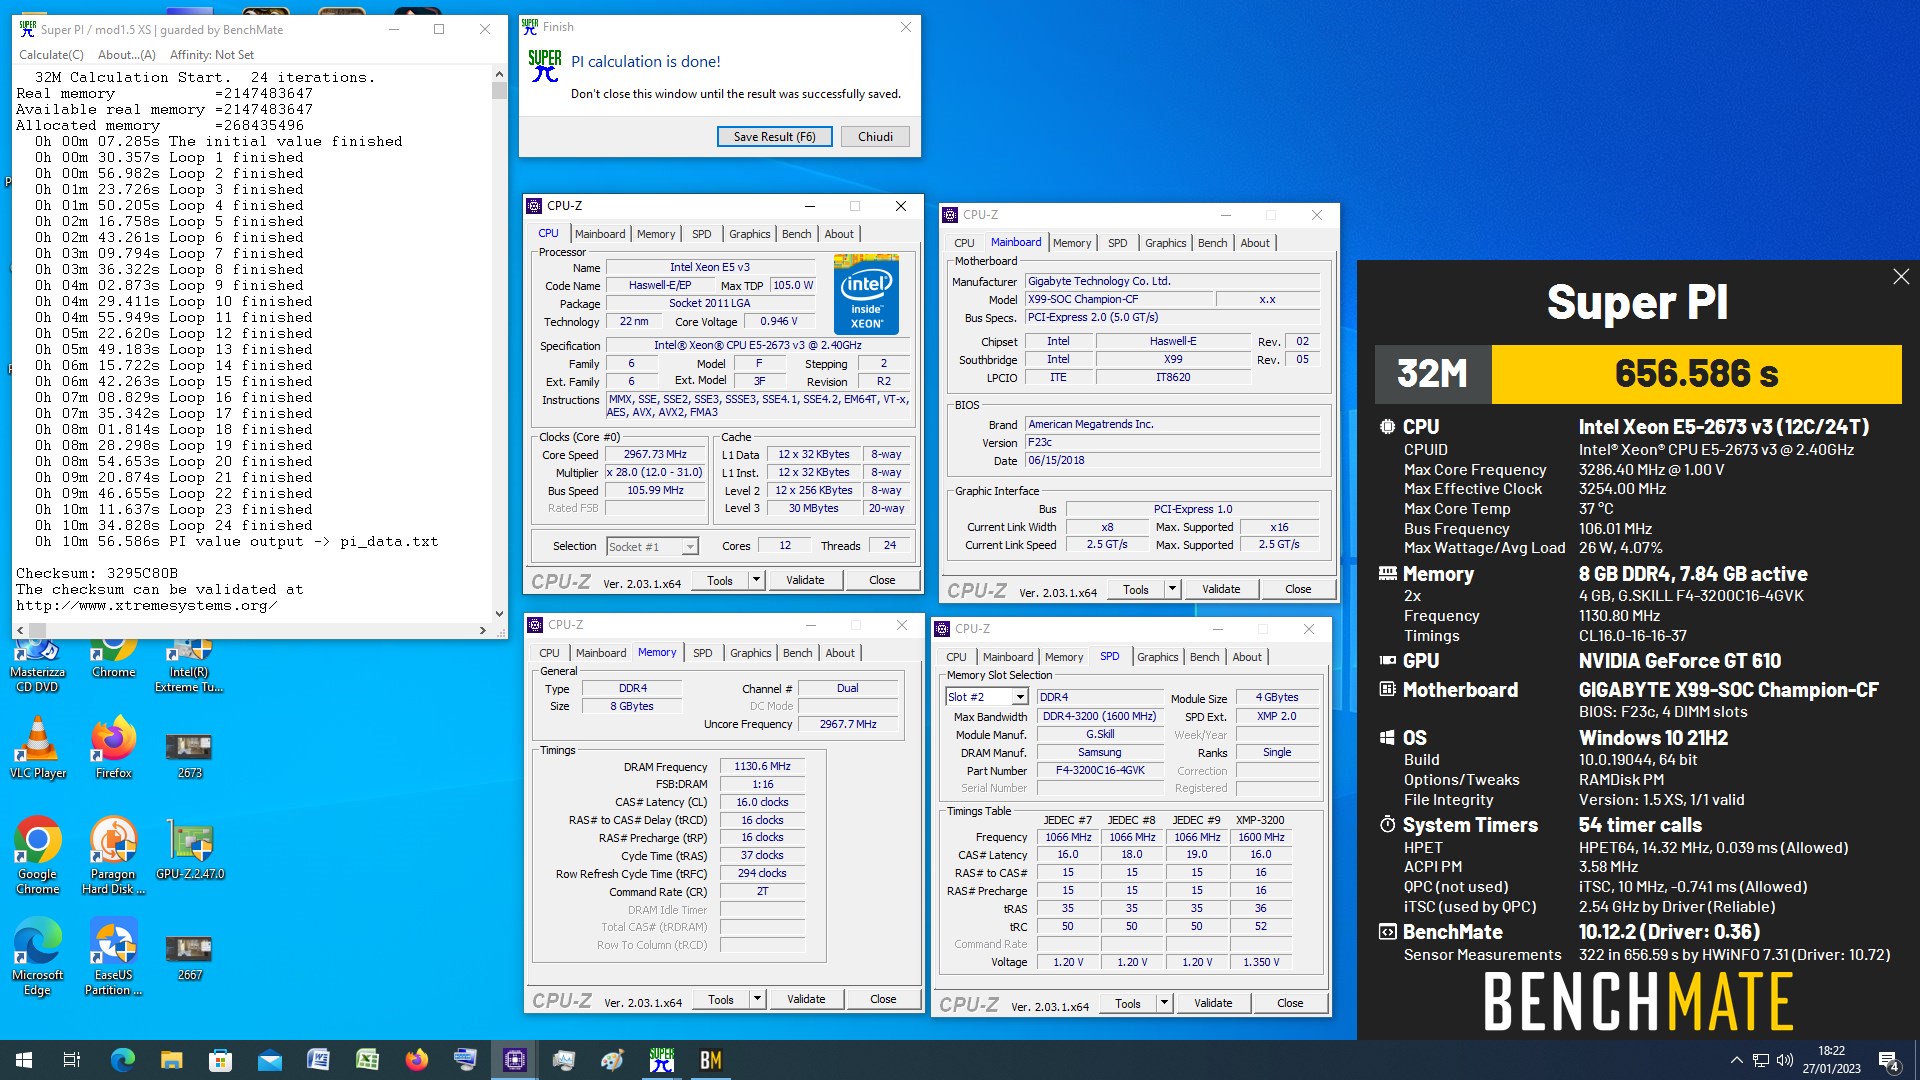Click Super PI vertical scrollbar up arrow

499,75
